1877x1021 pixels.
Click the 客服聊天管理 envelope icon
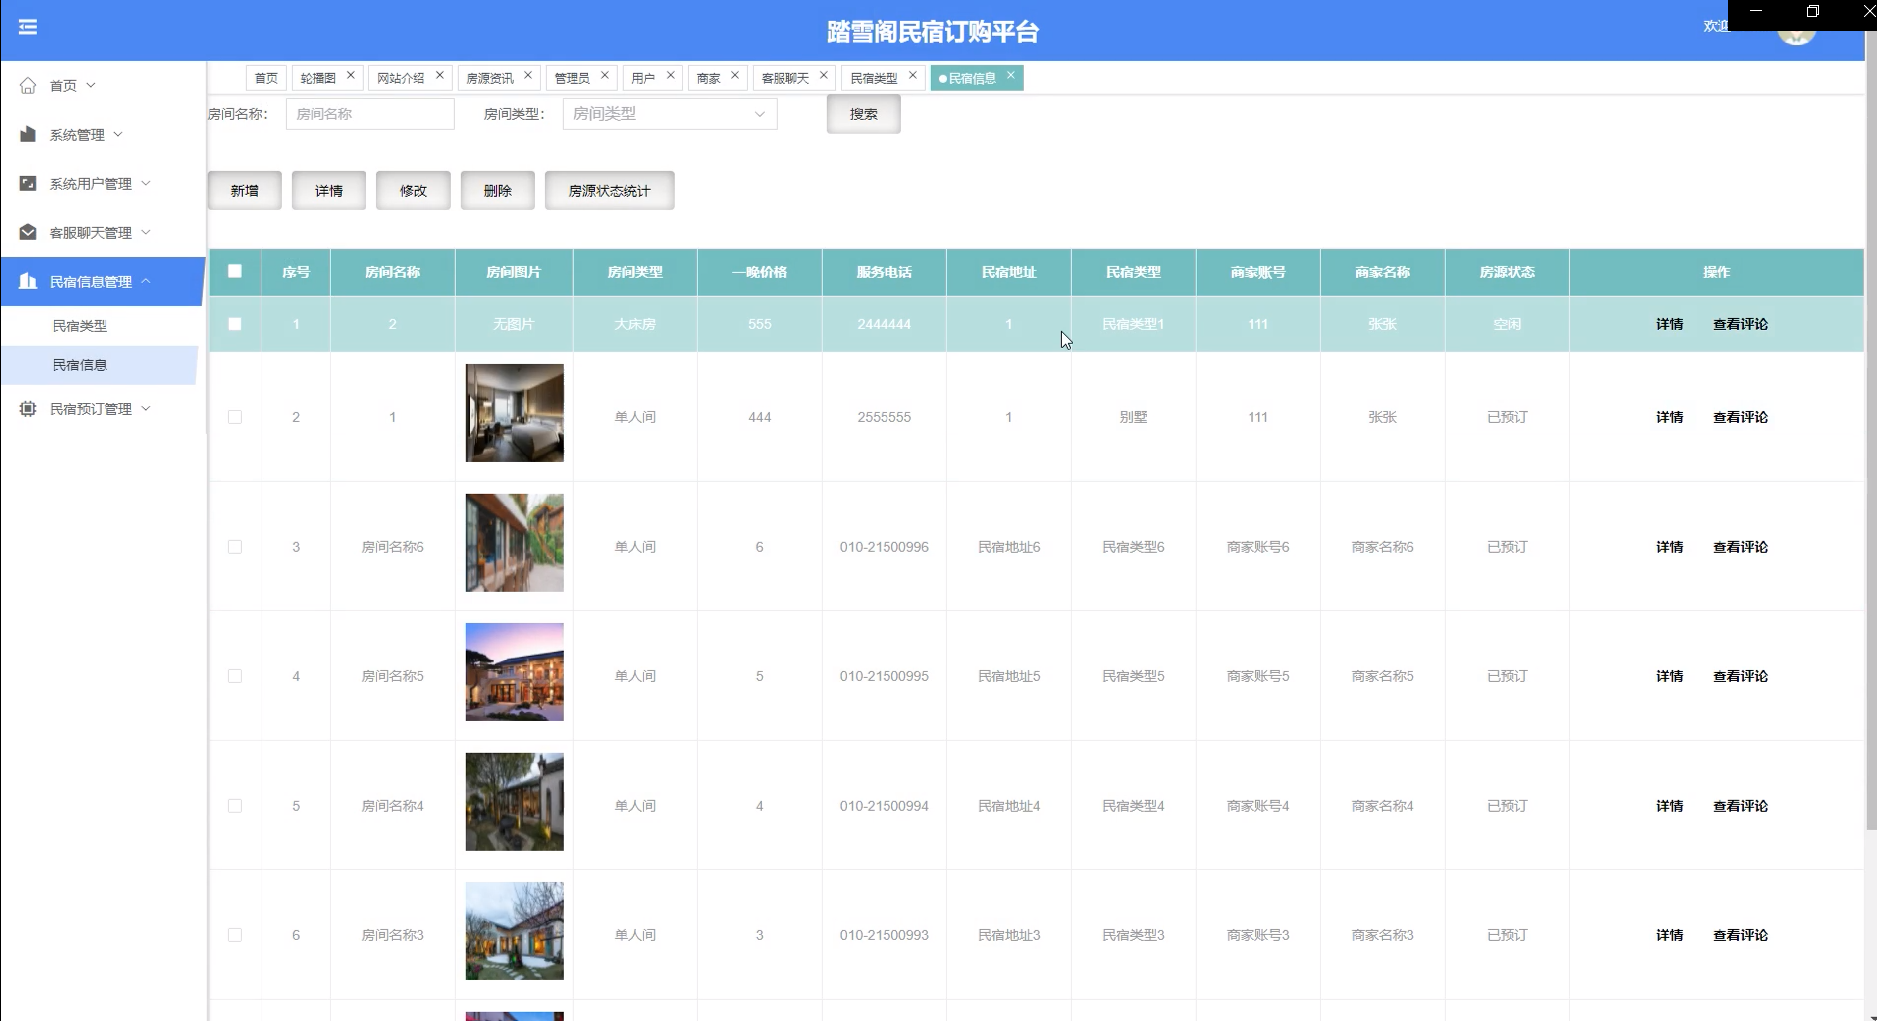coord(28,232)
